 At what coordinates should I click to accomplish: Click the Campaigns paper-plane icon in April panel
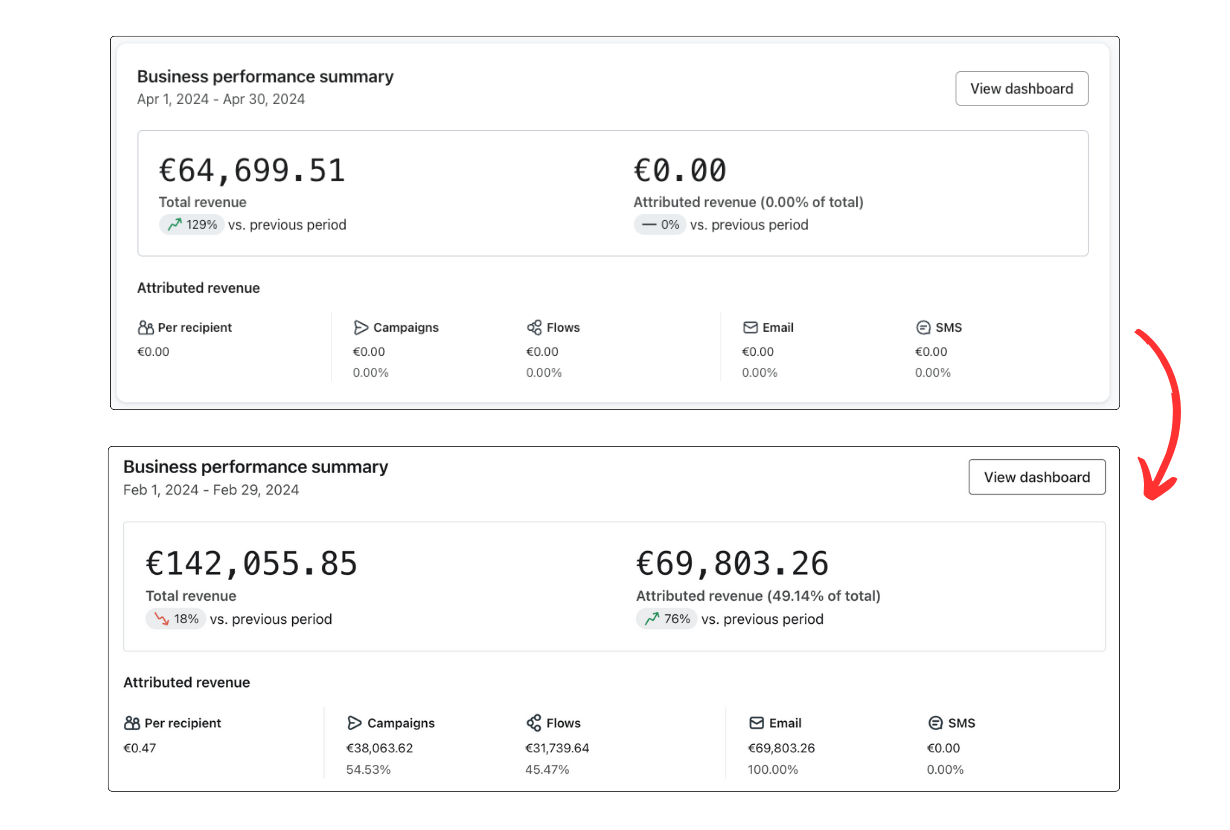point(361,328)
